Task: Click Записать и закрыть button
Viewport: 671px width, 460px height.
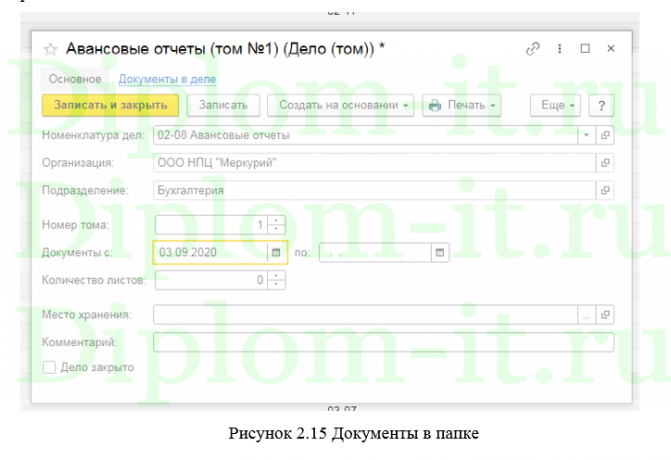Action: [110, 105]
